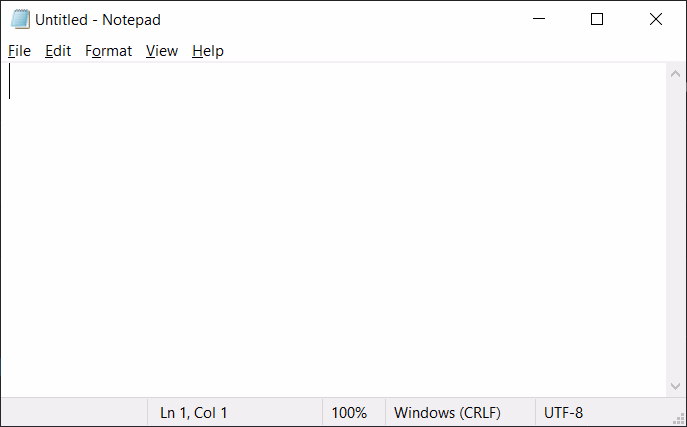Click inside the empty text editing area
The width and height of the screenshot is (687, 427).
[x=330, y=230]
